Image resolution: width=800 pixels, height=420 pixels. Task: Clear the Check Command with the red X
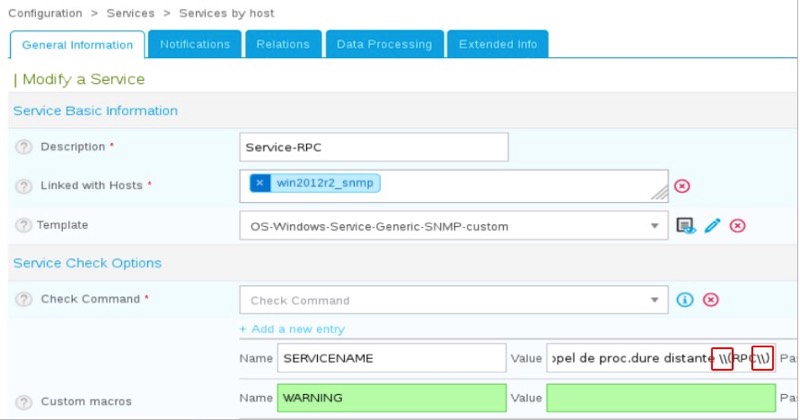click(710, 300)
